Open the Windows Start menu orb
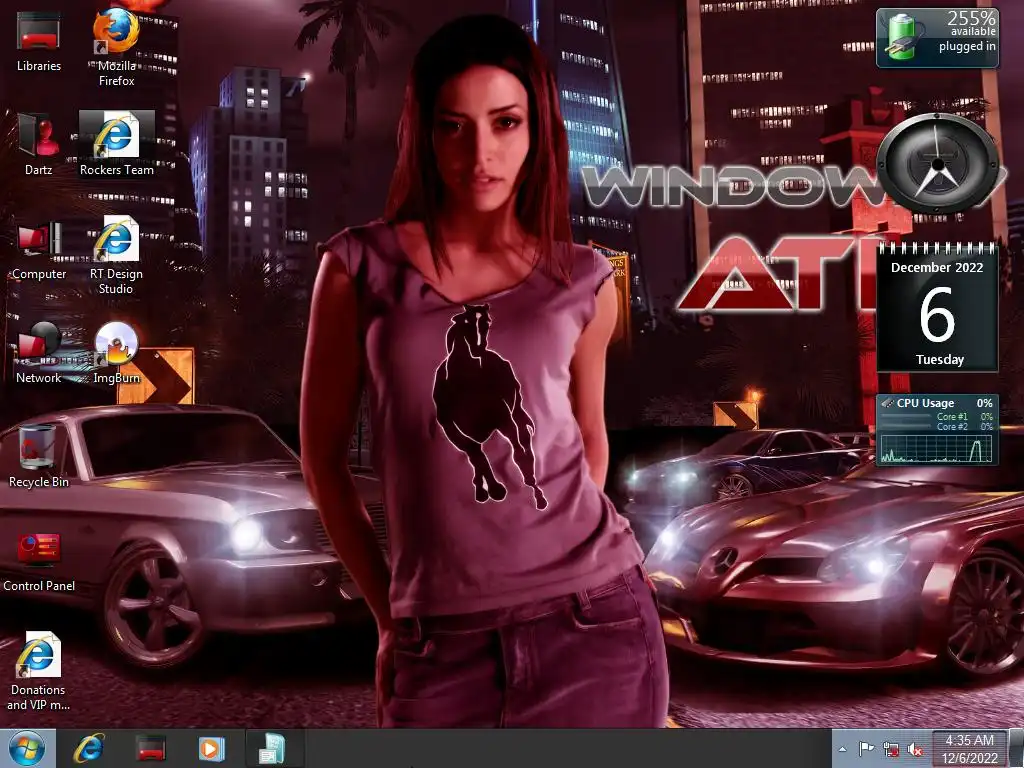Viewport: 1024px width, 768px height. (x=27, y=749)
